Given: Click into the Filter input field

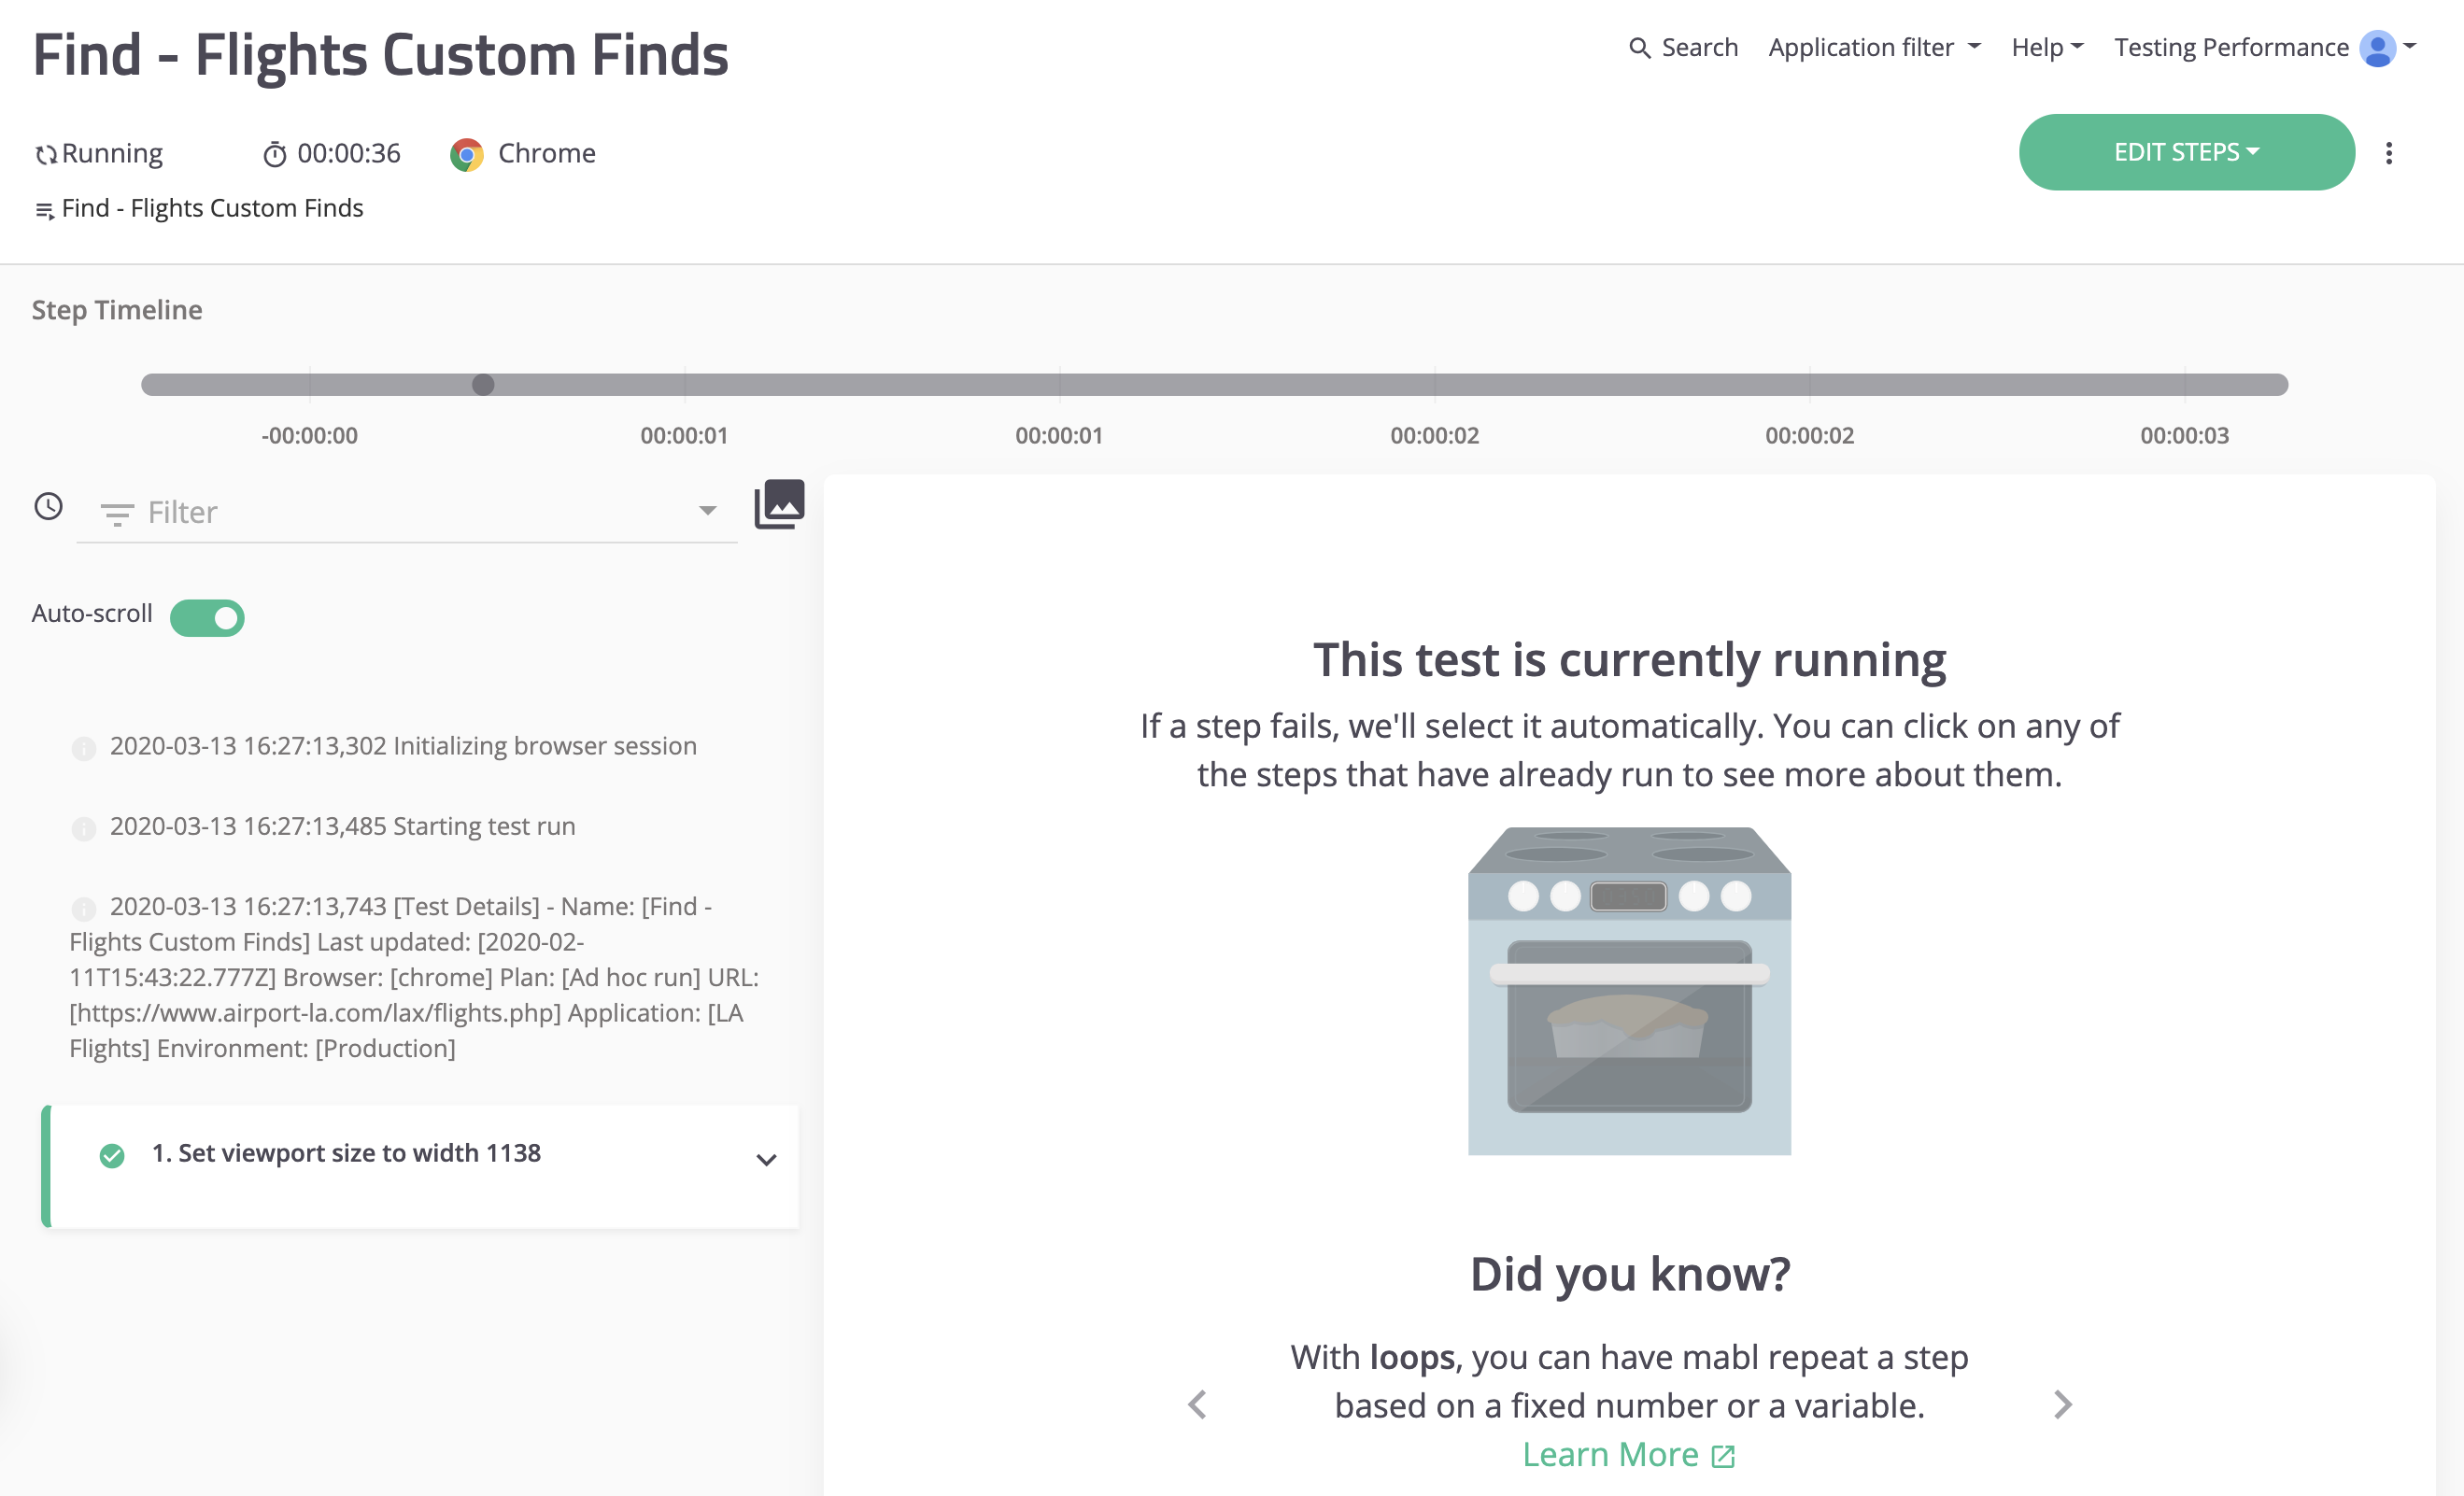Looking at the screenshot, I should coord(407,512).
